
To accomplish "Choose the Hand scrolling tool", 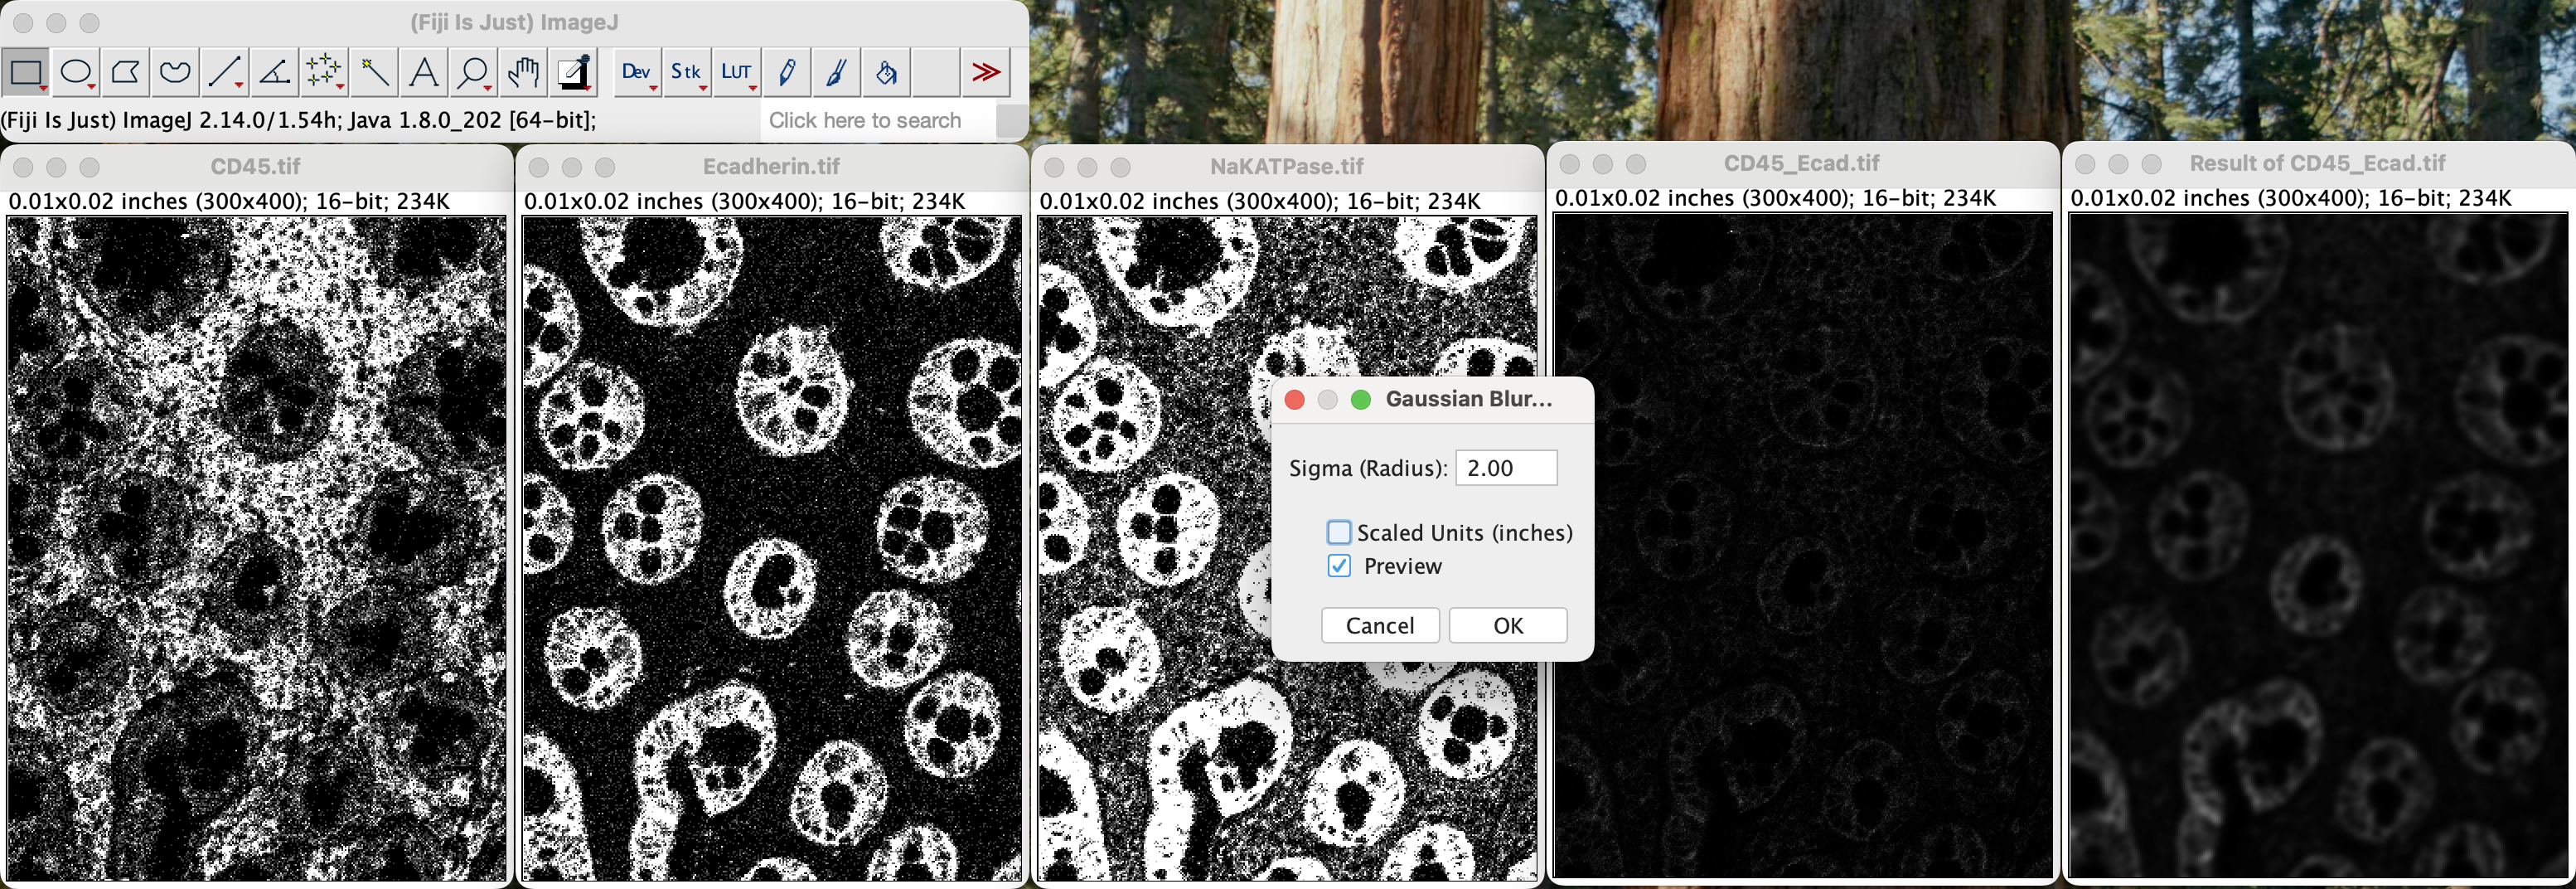I will [x=523, y=72].
